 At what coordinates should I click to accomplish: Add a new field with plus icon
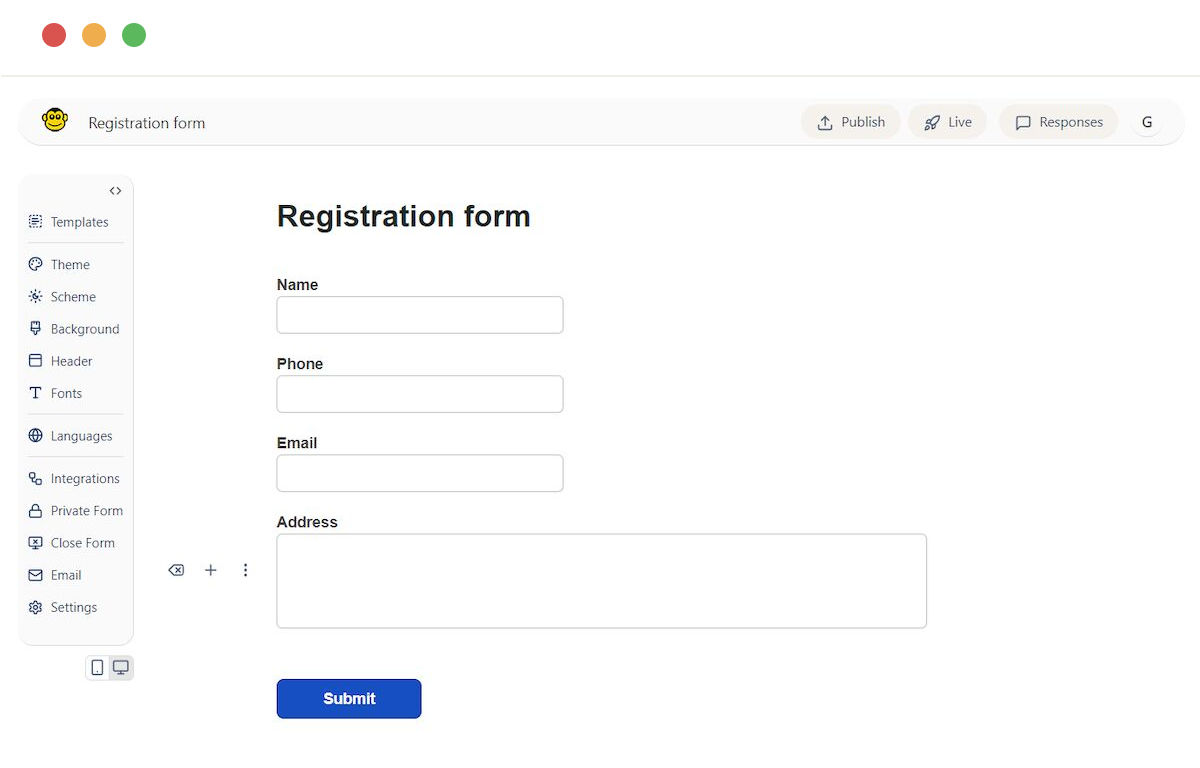210,570
